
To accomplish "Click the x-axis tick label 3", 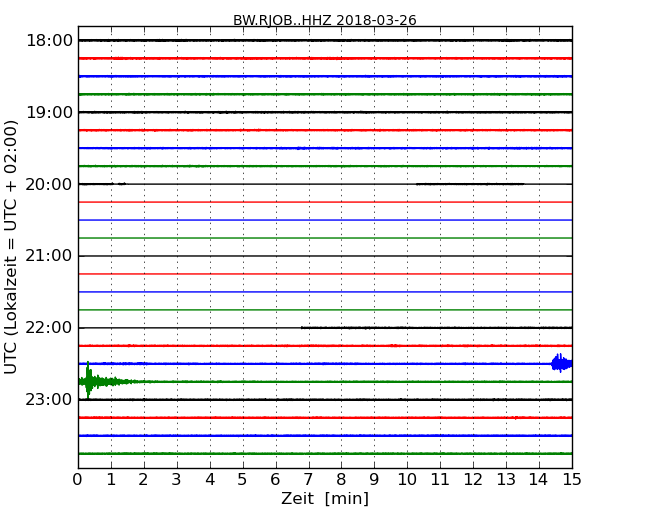I will tap(177, 480).
